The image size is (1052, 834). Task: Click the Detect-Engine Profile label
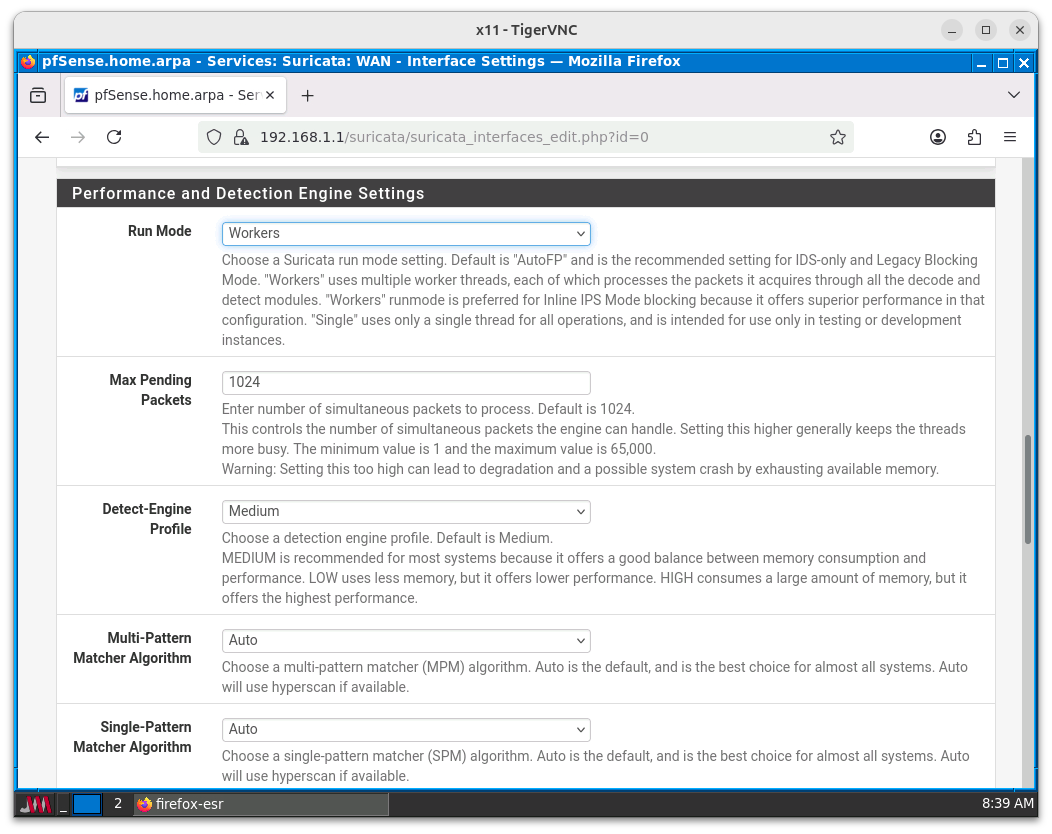pyautogui.click(x=147, y=519)
